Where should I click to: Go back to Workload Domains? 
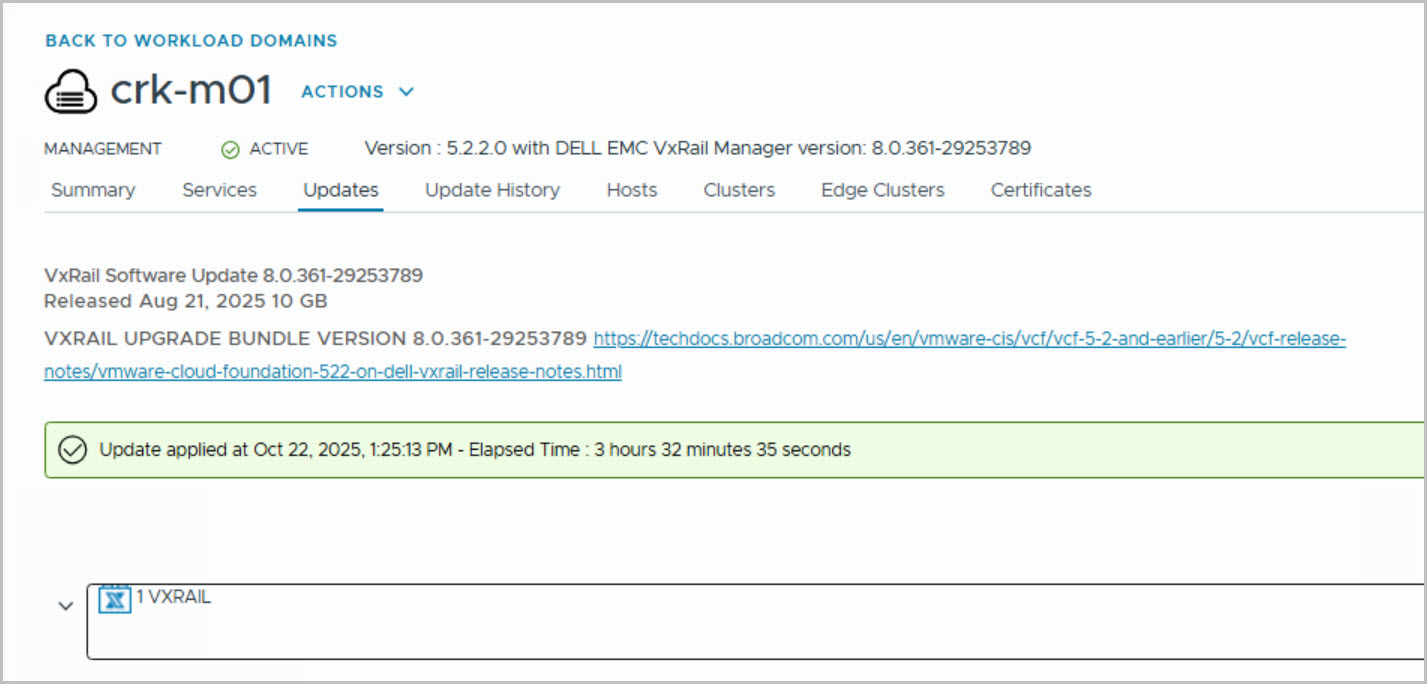coord(191,41)
